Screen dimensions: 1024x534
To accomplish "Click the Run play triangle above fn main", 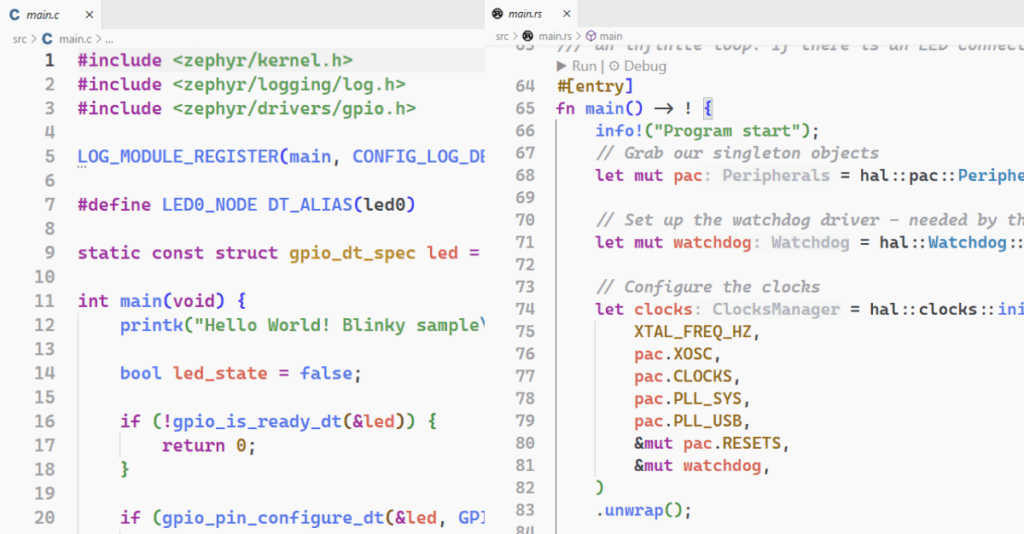I will point(562,66).
